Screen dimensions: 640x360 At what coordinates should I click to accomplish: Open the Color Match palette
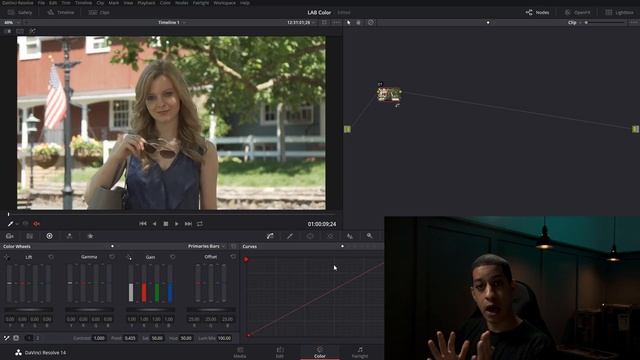coord(30,236)
